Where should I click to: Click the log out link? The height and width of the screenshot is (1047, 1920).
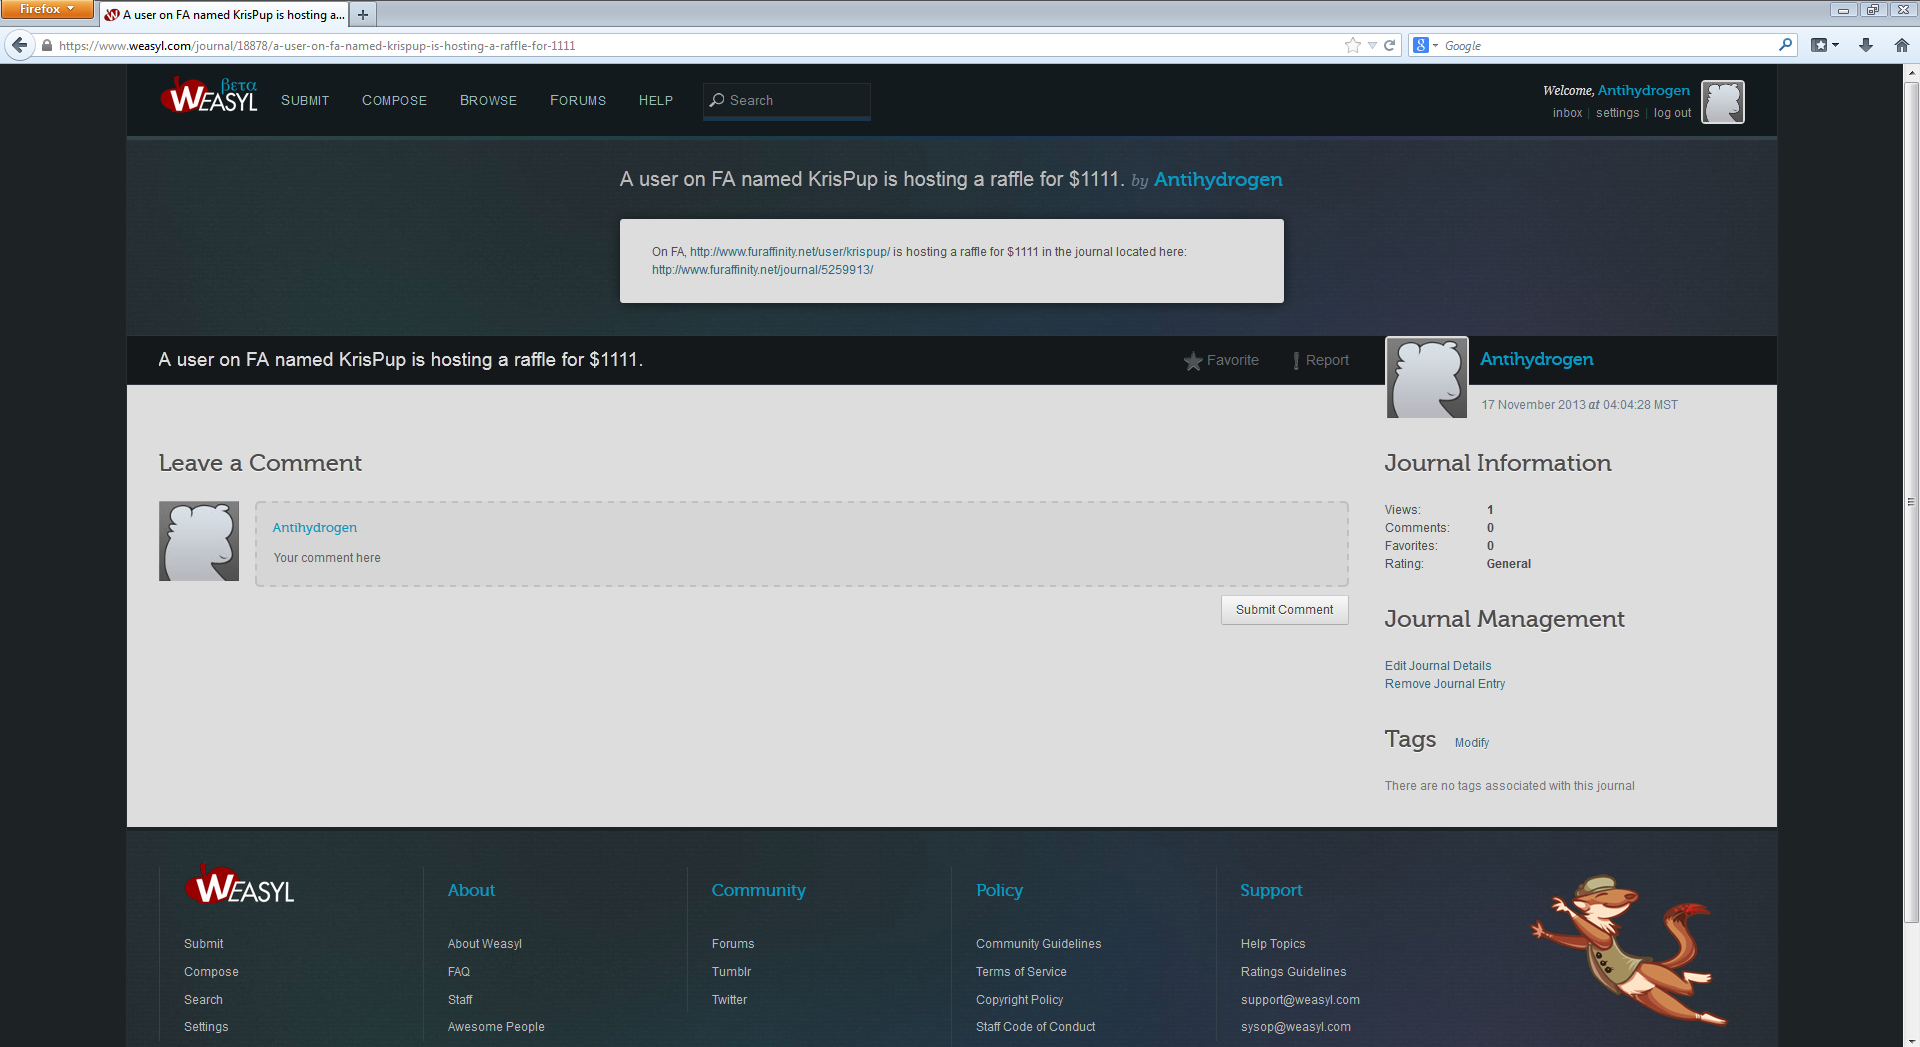(x=1672, y=113)
